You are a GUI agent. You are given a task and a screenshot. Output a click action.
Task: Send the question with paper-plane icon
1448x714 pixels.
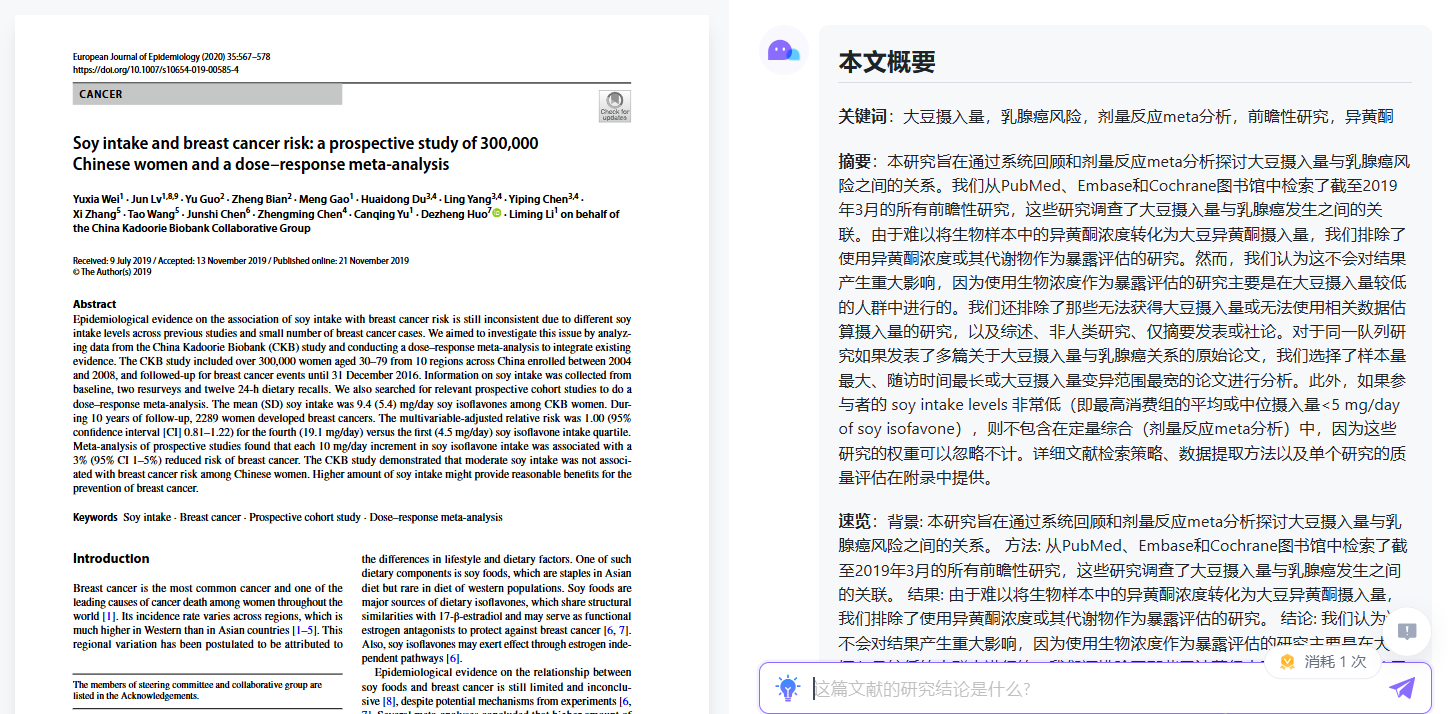tap(1402, 688)
